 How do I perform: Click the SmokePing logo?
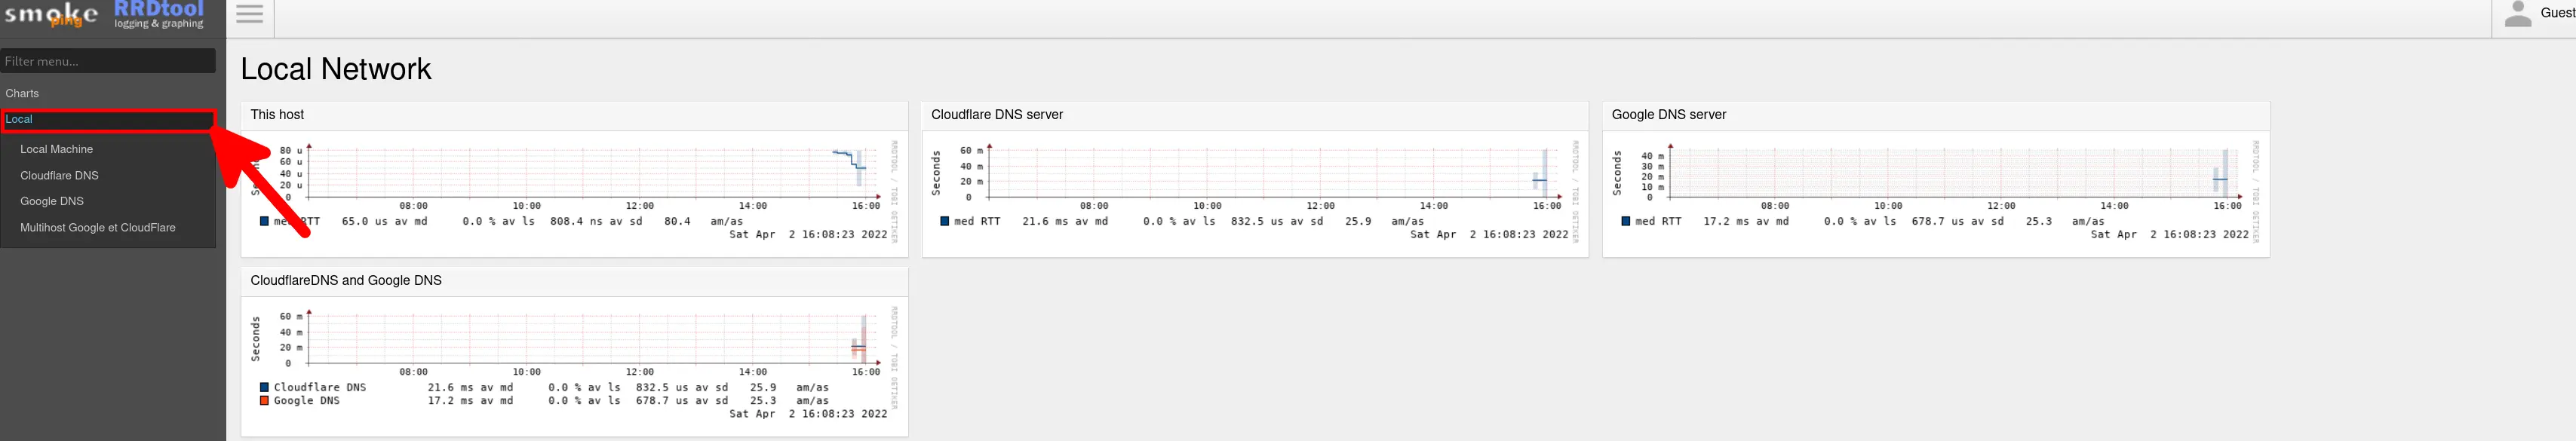(x=52, y=15)
